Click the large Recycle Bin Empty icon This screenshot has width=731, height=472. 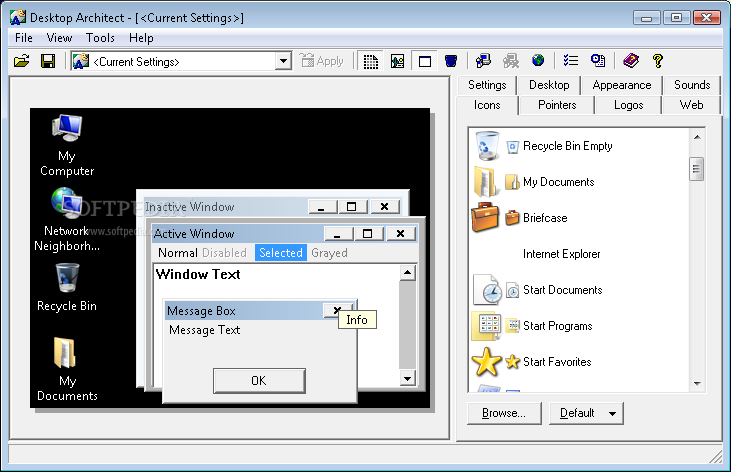tap(487, 146)
